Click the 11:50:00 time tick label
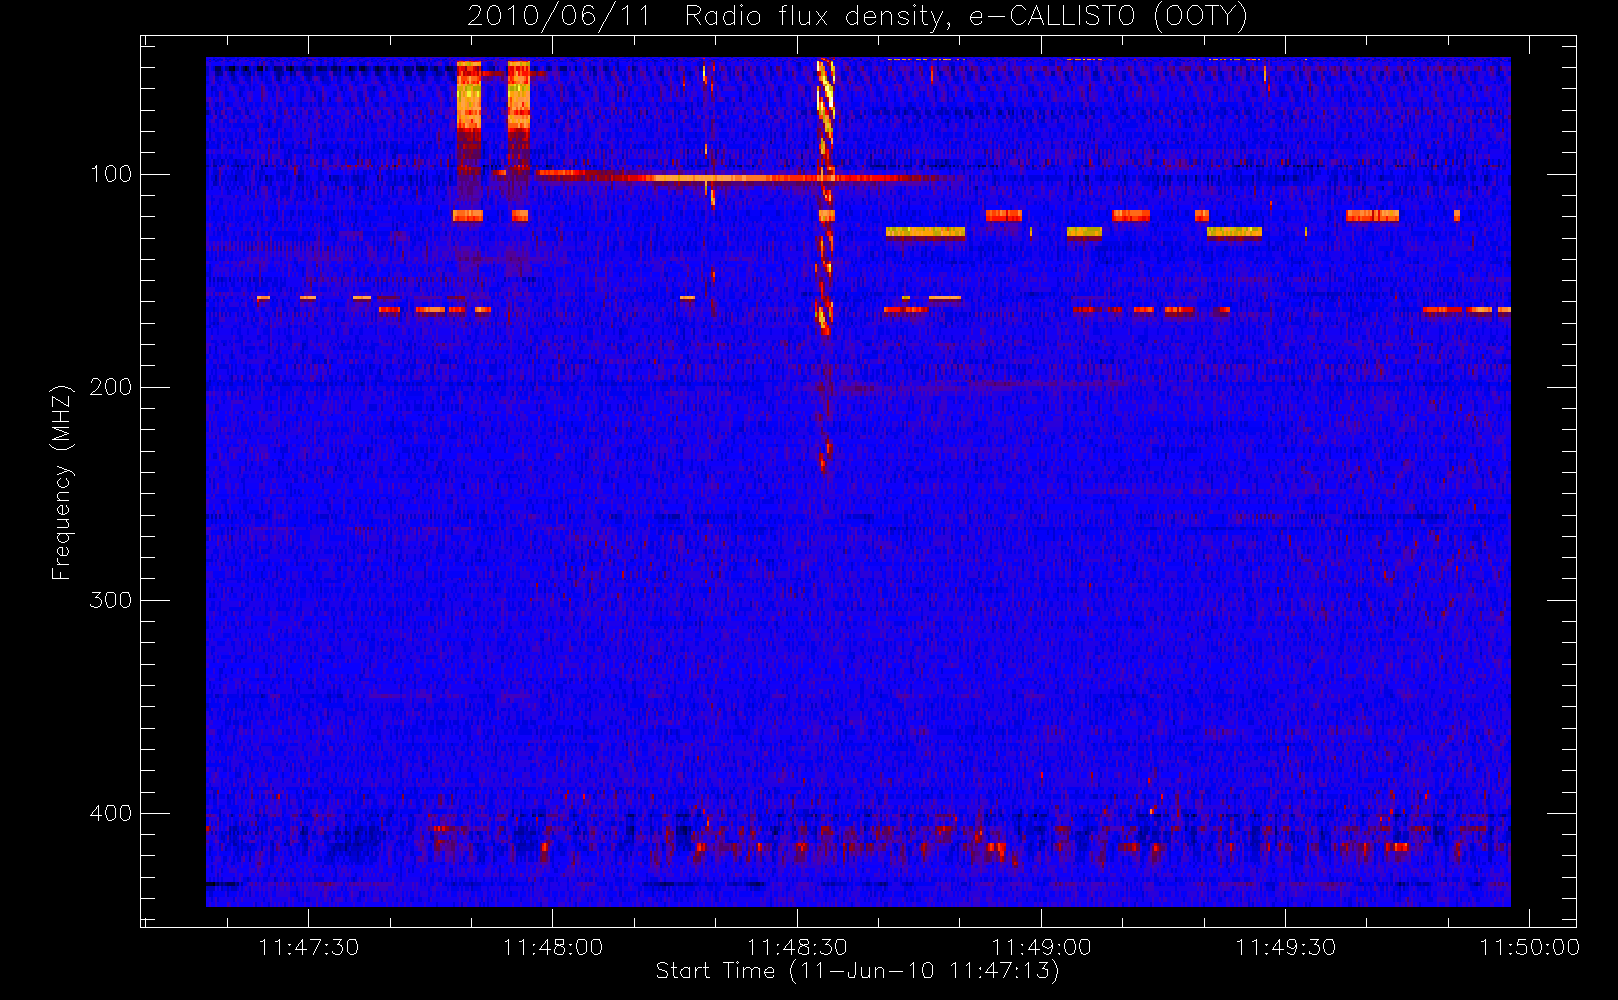Image resolution: width=1618 pixels, height=1000 pixels. pyautogui.click(x=1529, y=947)
